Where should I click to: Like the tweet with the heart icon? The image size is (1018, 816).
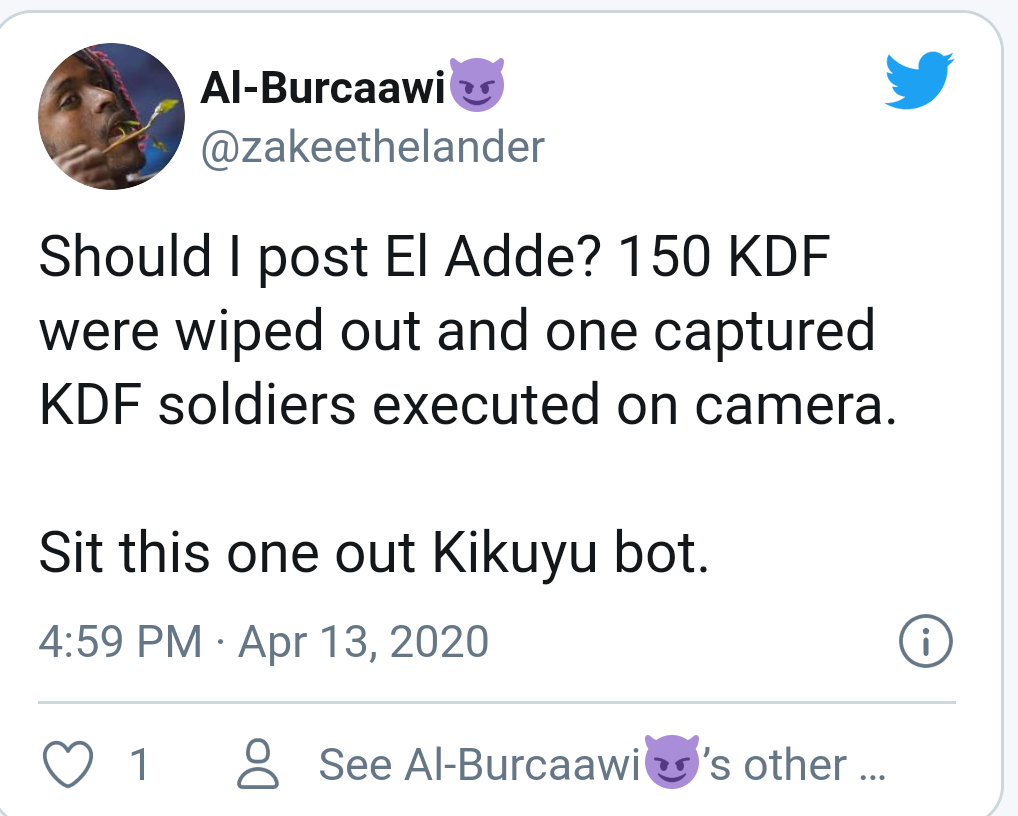coord(69,765)
